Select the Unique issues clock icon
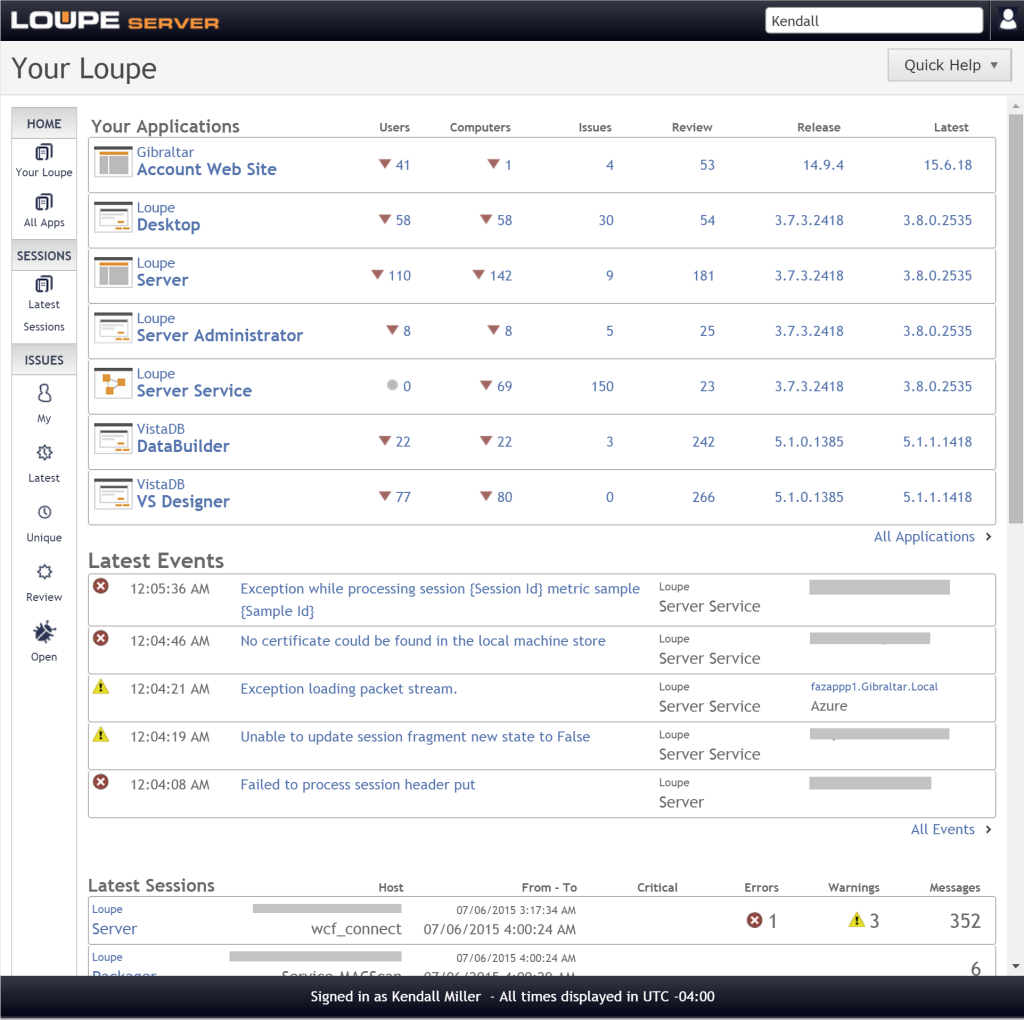Image resolution: width=1024 pixels, height=1020 pixels. point(43,512)
